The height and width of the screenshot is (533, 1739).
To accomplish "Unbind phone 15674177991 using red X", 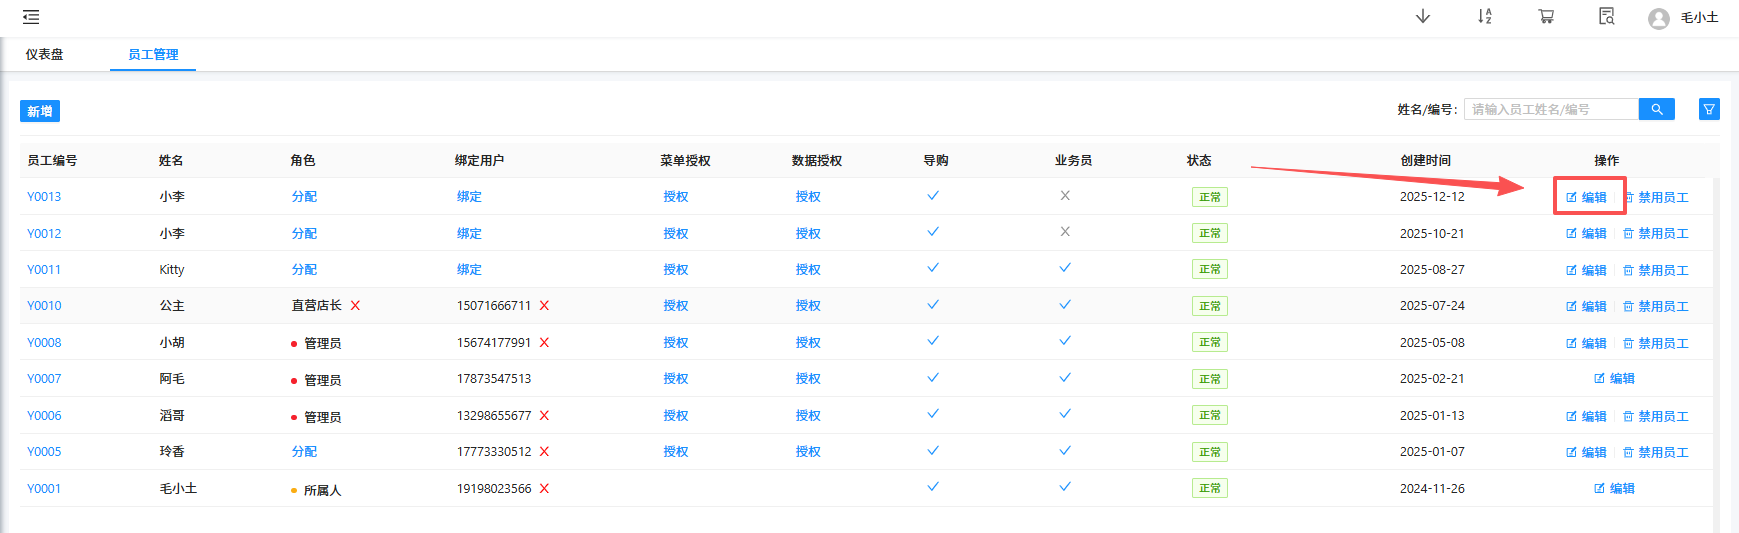I will [544, 343].
